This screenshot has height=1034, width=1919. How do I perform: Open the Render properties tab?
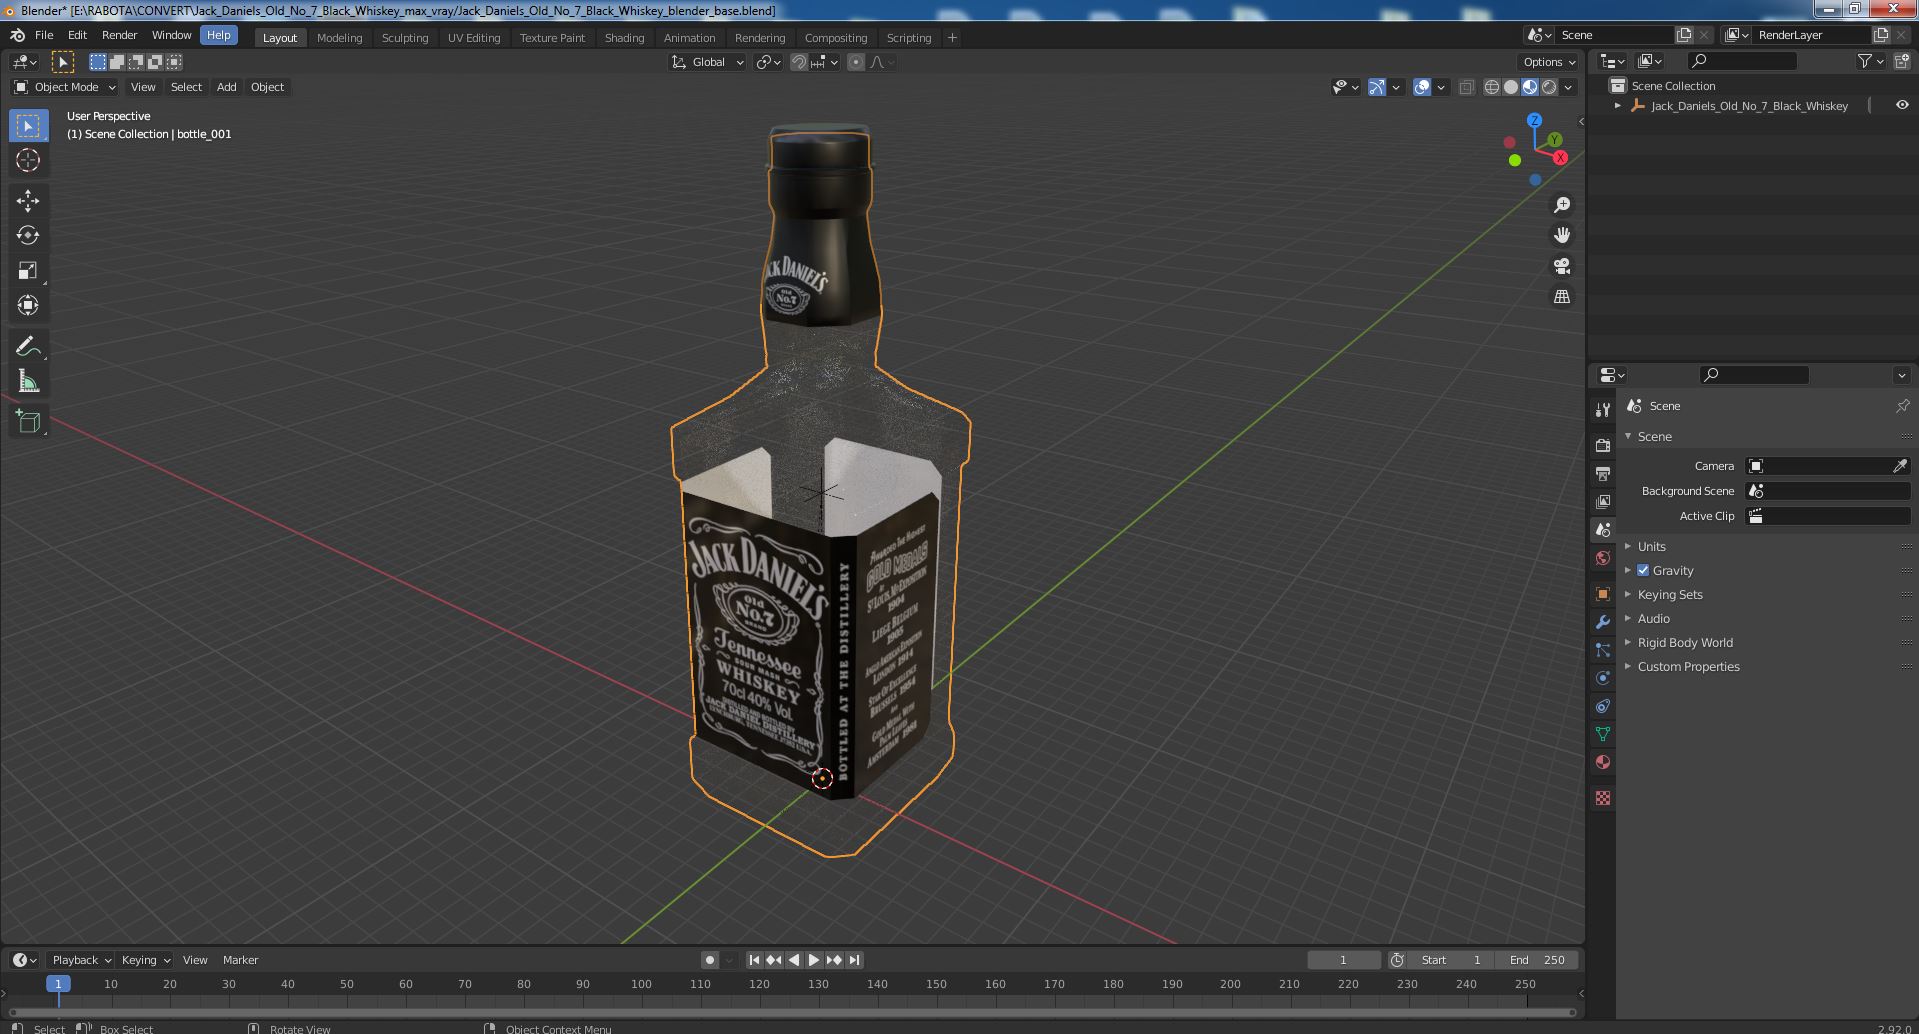click(1603, 446)
